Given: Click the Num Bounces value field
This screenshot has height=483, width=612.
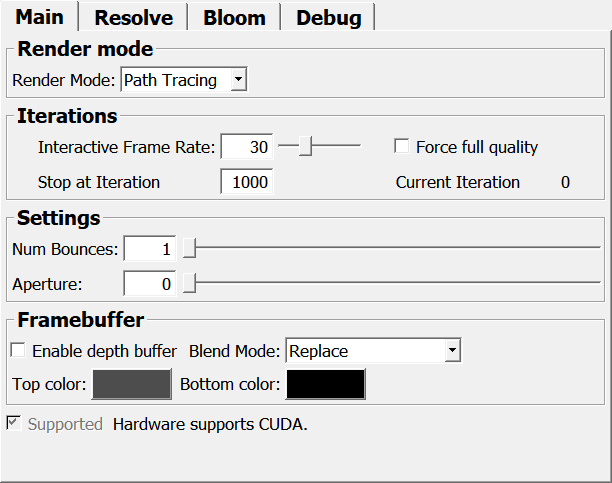Looking at the screenshot, I should pyautogui.click(x=149, y=249).
